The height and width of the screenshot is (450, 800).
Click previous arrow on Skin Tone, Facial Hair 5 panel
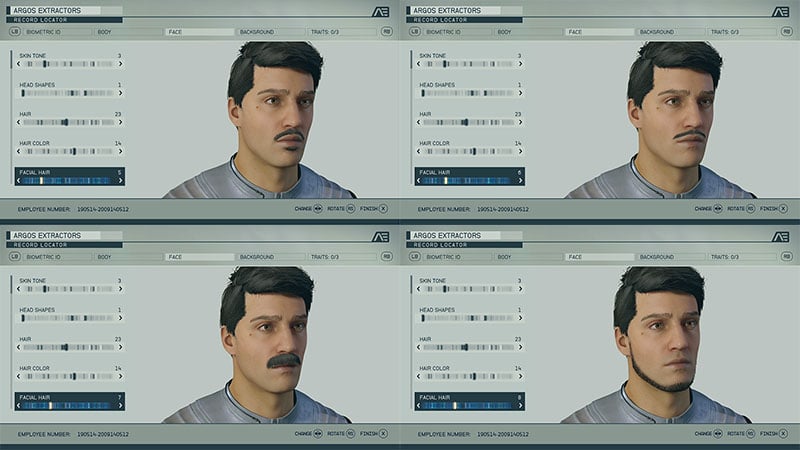[19, 64]
